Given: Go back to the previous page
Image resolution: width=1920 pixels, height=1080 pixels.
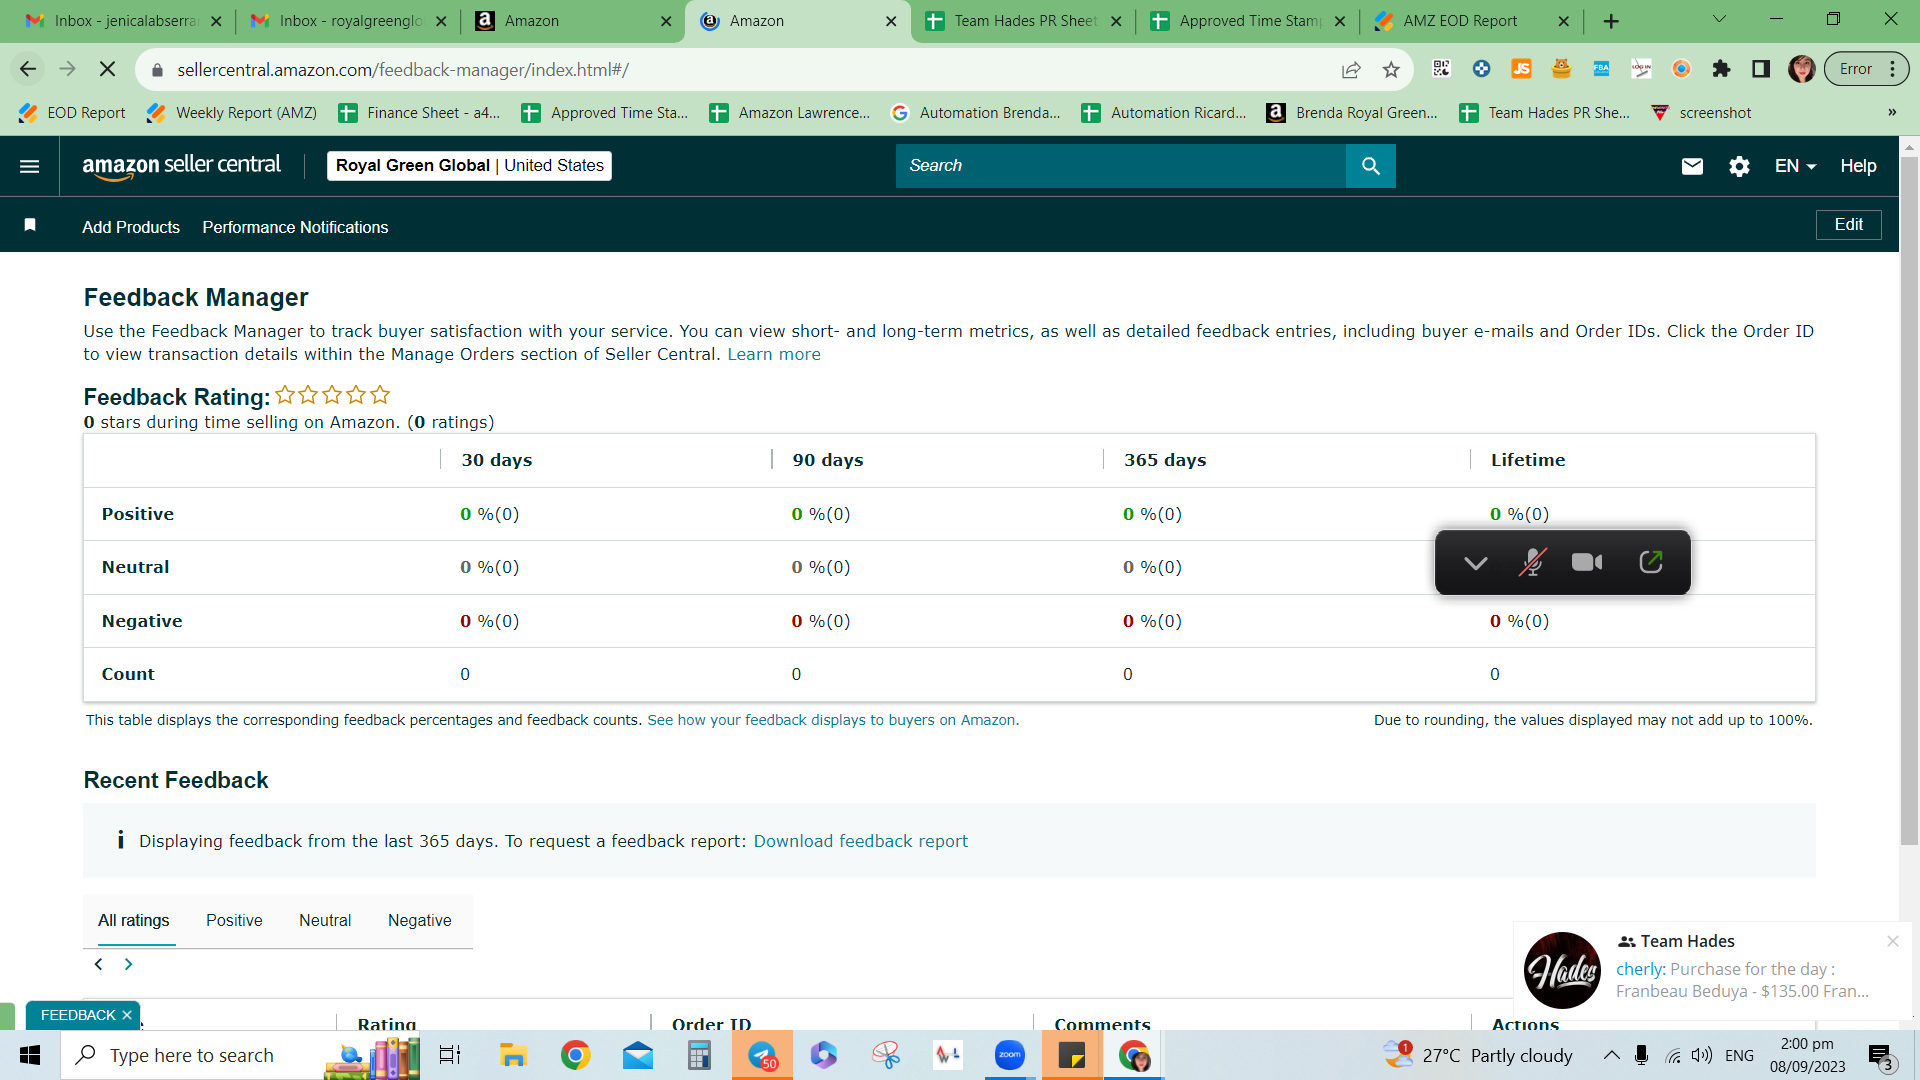Looking at the screenshot, I should [28, 69].
